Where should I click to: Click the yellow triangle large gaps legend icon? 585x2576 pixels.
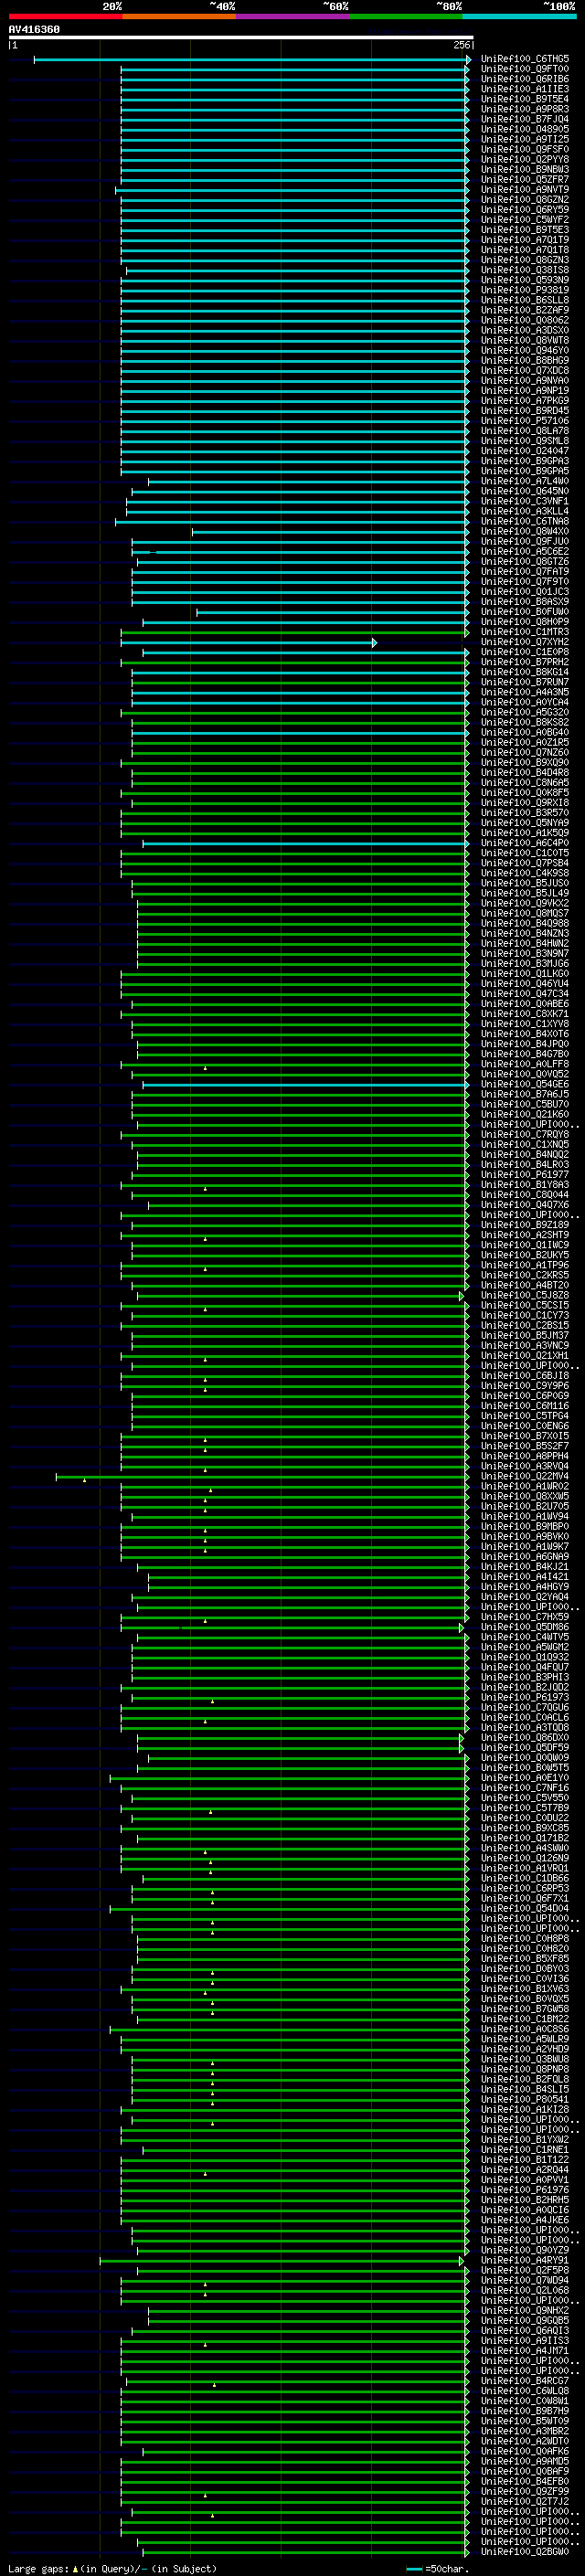point(75,2569)
